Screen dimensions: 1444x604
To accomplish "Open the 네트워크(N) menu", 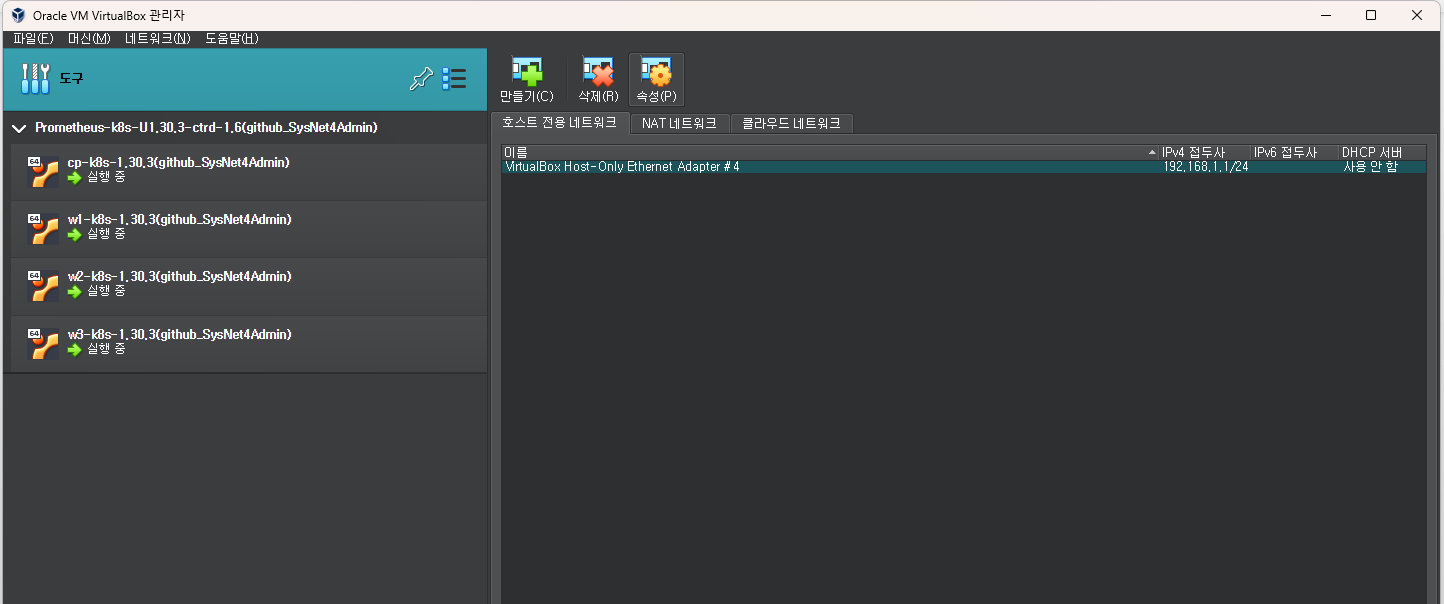I will click(x=157, y=39).
